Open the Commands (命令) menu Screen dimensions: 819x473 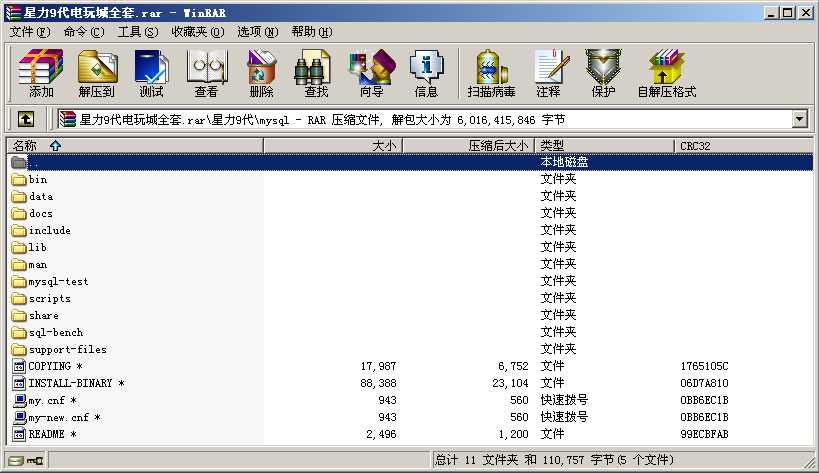click(x=84, y=32)
